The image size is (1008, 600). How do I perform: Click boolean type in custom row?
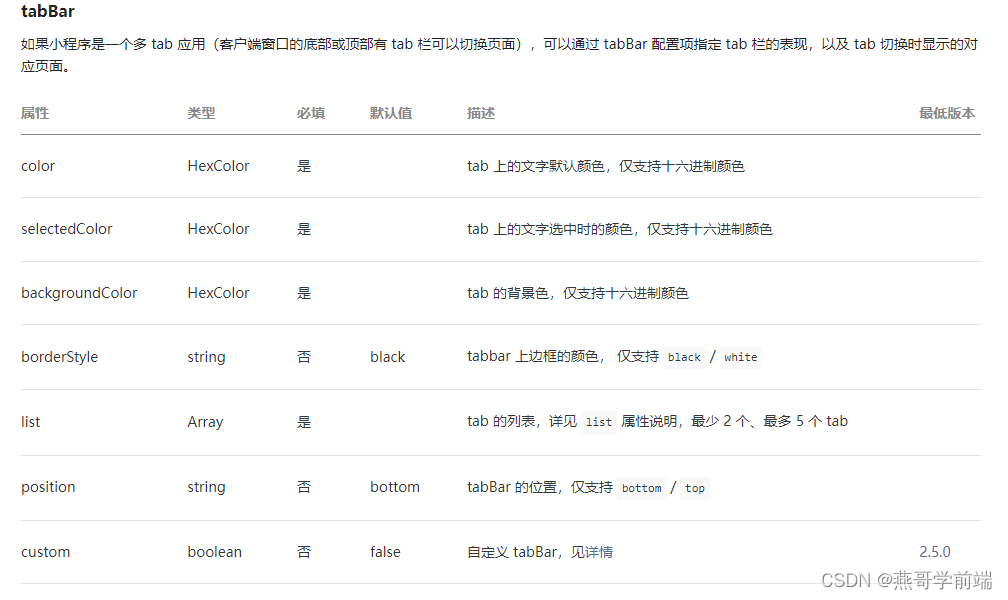215,552
